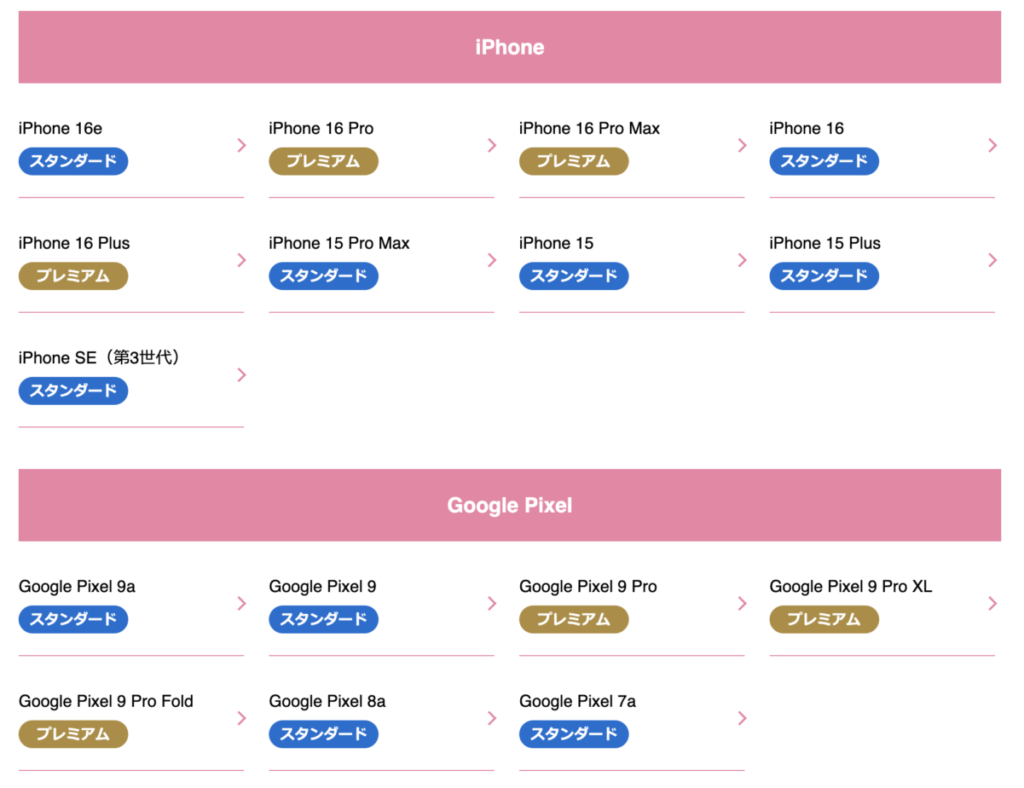
Task: Open the iPhone 16 Plus link
Action: tap(74, 243)
